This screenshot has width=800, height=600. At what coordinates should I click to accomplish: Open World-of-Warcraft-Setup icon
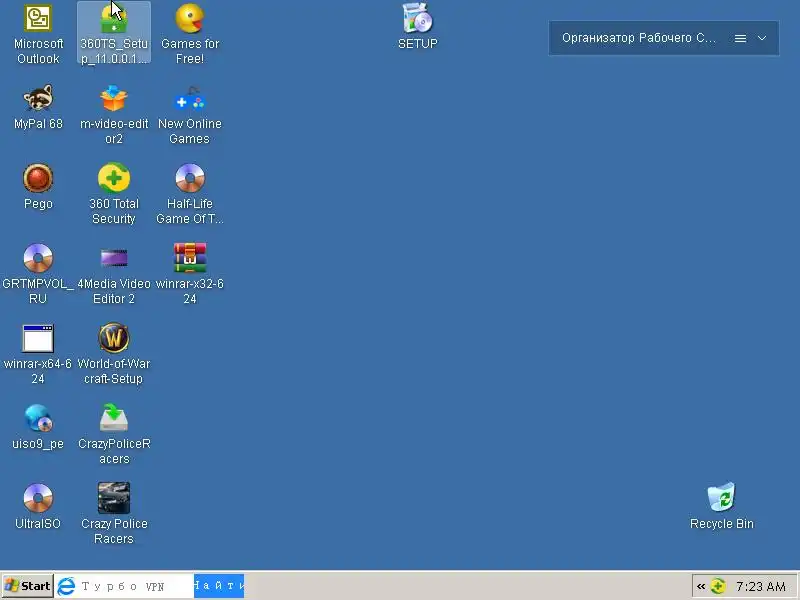tap(114, 354)
